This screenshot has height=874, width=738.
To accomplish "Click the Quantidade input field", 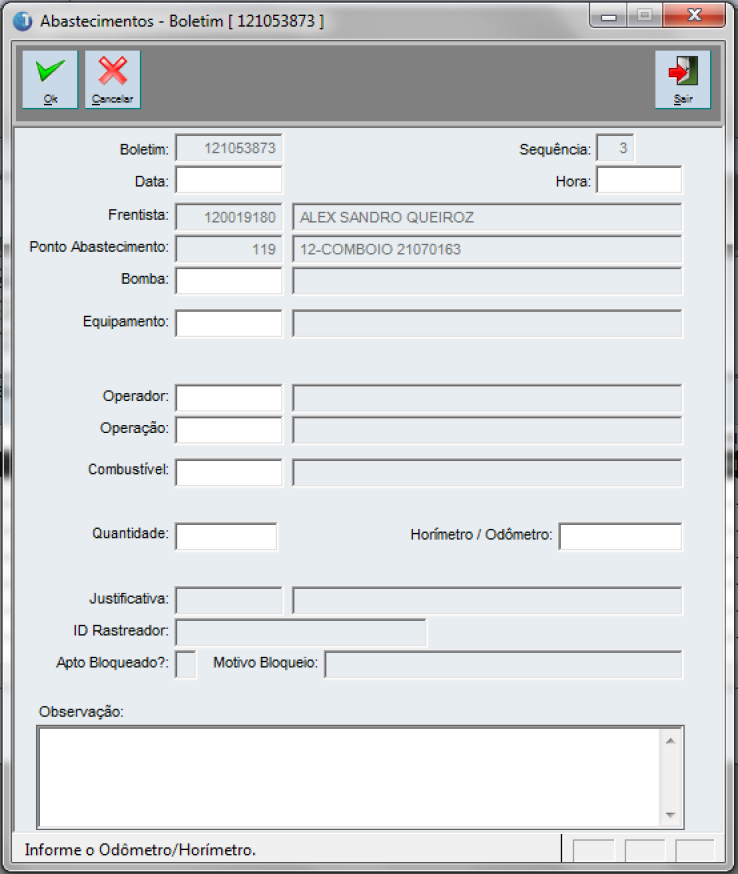I will tap(226, 536).
